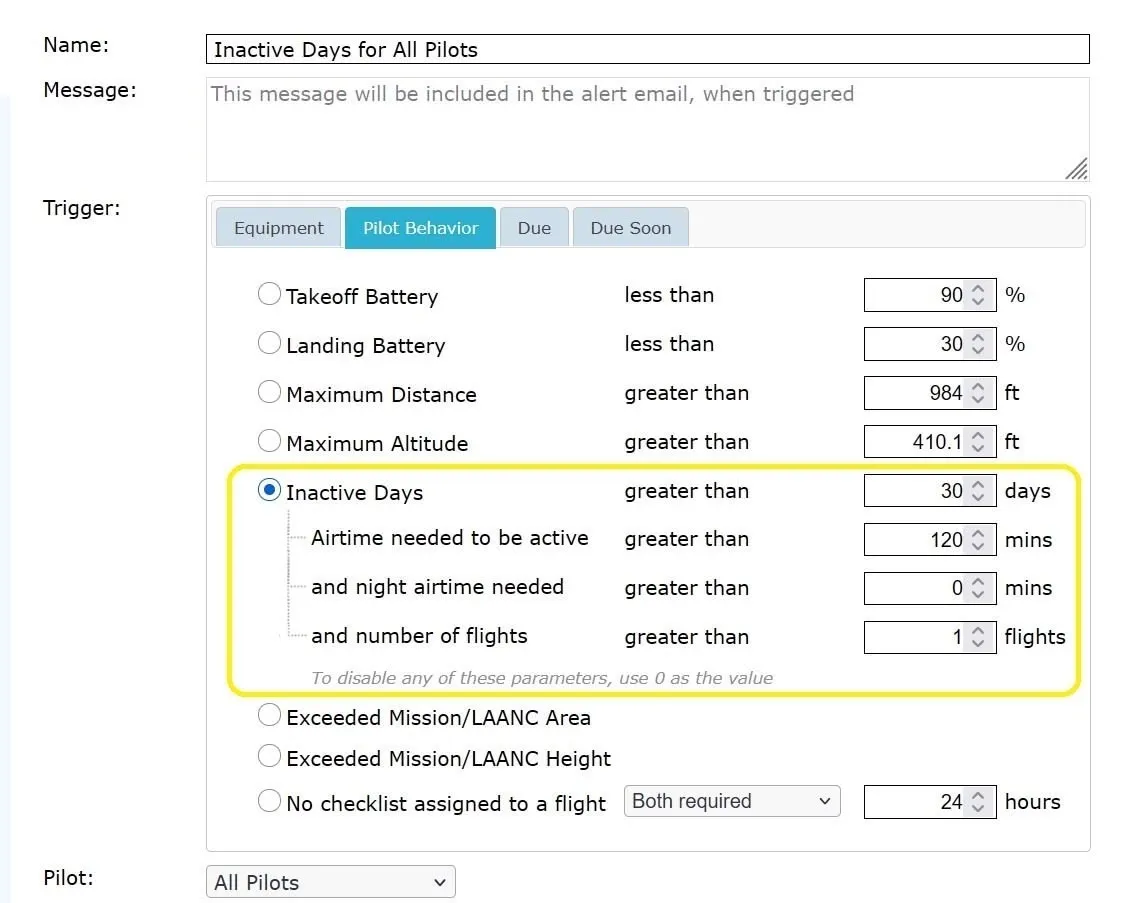The width and height of the screenshot is (1134, 903).
Task: Click the Maximum Altitude feet value field
Action: (x=930, y=442)
